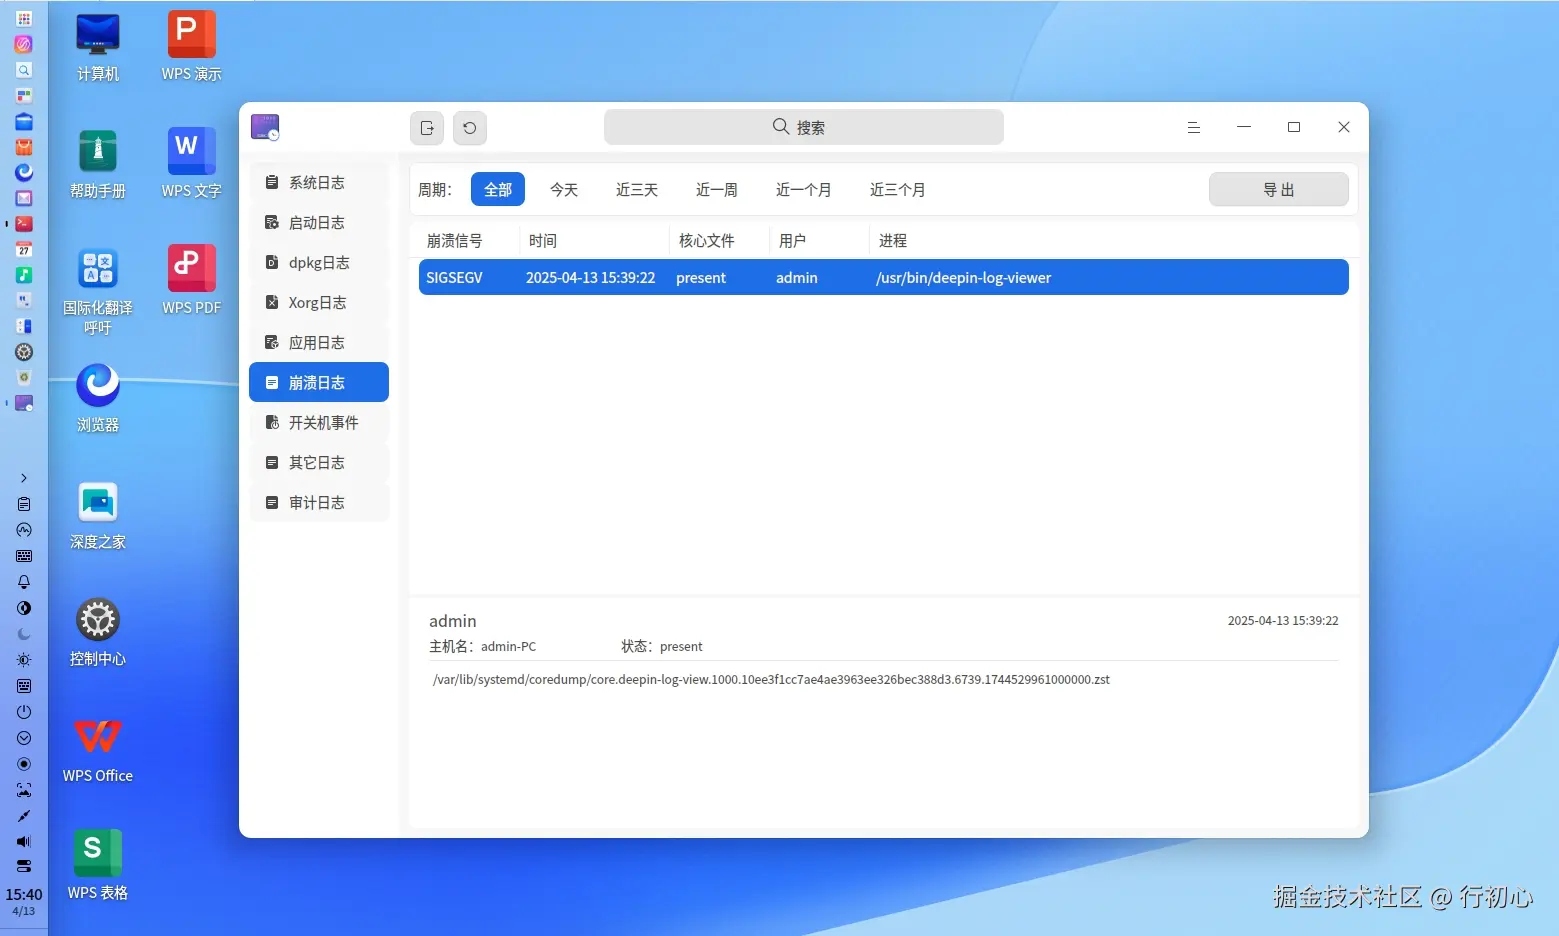Click the /usr/bin/deepin-log-viewer process cell
Image resolution: width=1559 pixels, height=936 pixels.
coord(963,278)
